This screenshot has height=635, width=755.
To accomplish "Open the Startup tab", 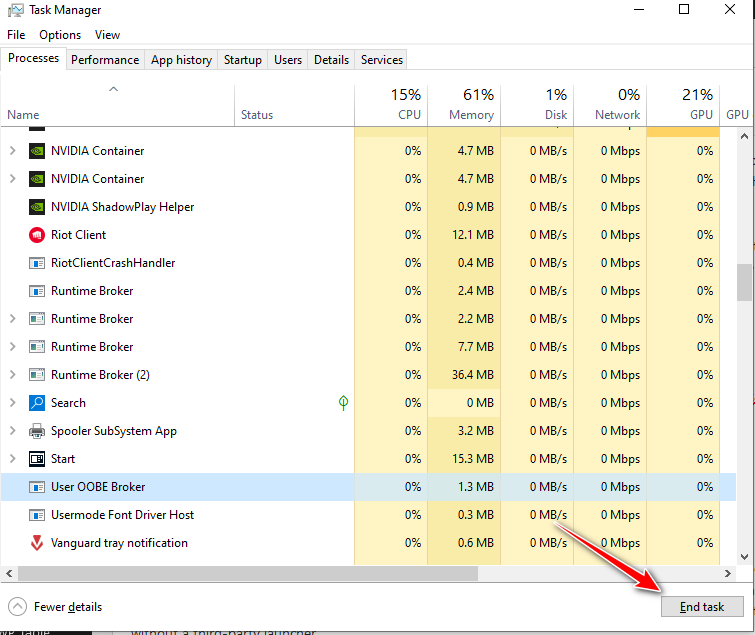I will [x=242, y=60].
